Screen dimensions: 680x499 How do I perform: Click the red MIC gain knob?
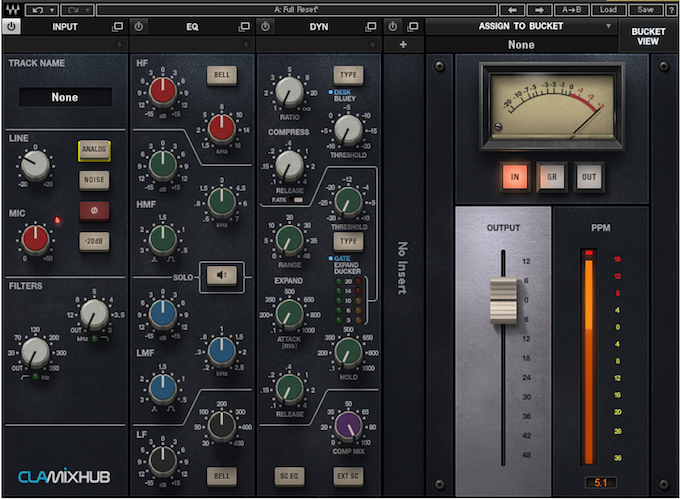35,239
